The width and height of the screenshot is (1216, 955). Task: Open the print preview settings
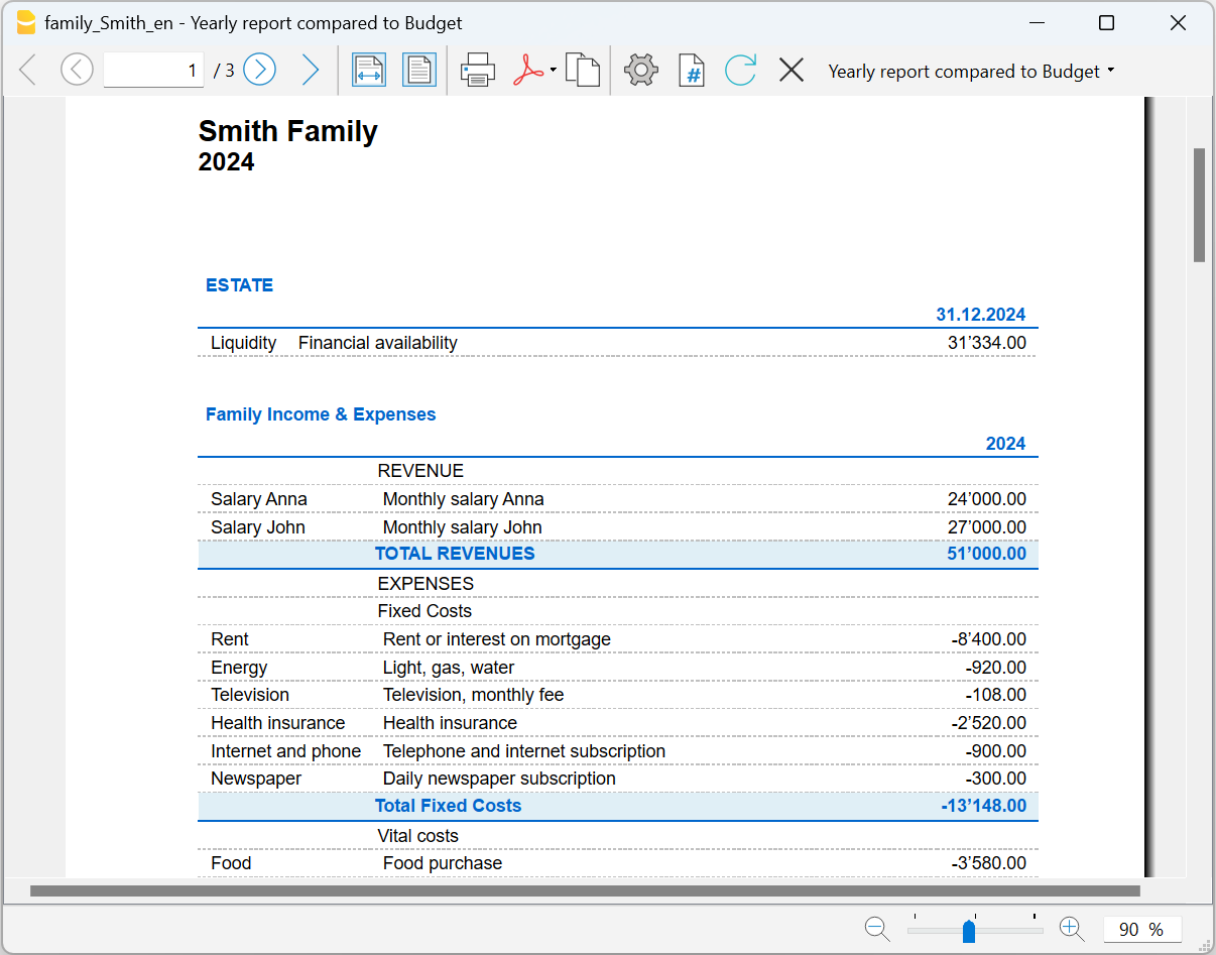(x=641, y=70)
